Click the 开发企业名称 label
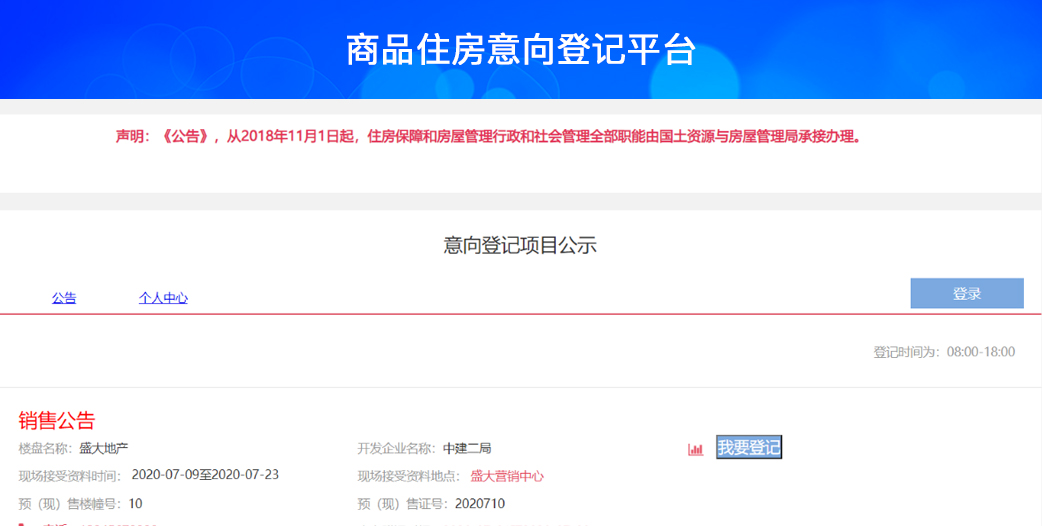This screenshot has width=1042, height=526. (396, 448)
